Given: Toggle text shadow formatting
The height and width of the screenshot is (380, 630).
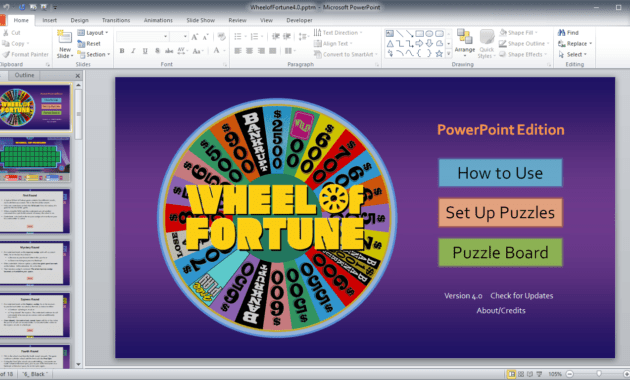Looking at the screenshot, I should pyautogui.click(x=157, y=51).
